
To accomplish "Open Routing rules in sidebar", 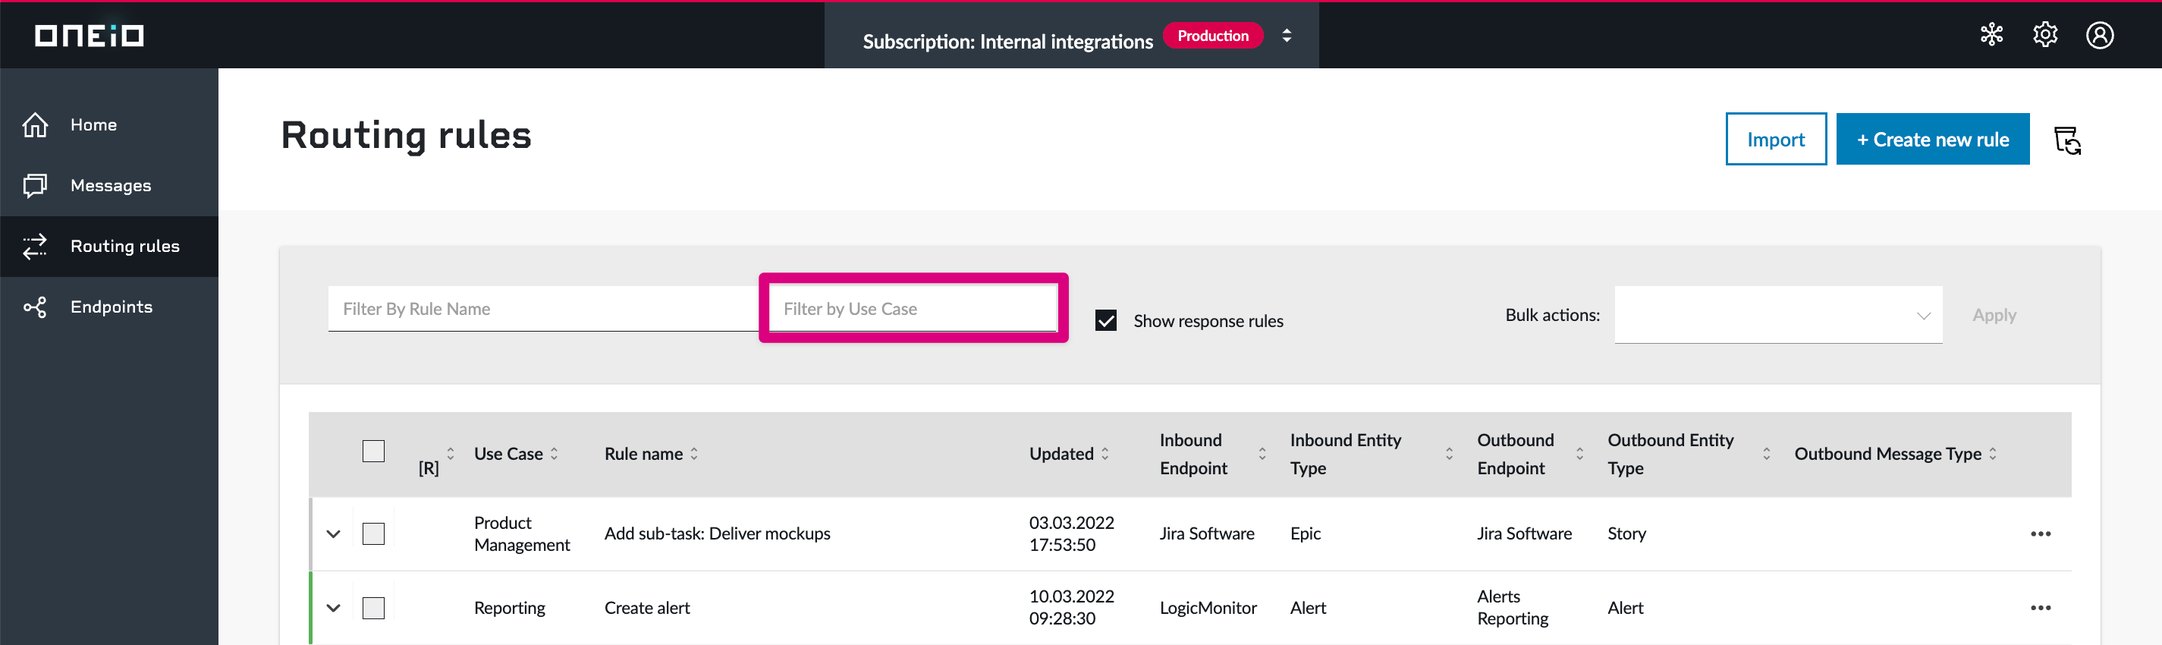I will (x=109, y=246).
